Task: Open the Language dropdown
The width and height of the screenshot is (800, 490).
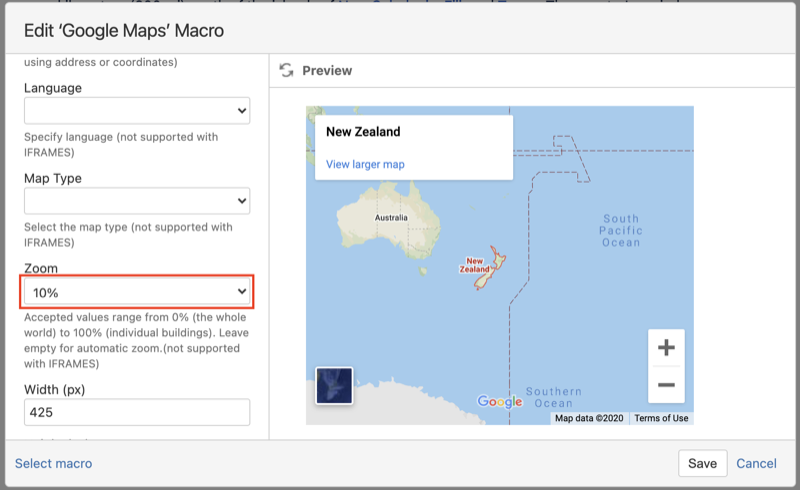Action: [x=137, y=110]
